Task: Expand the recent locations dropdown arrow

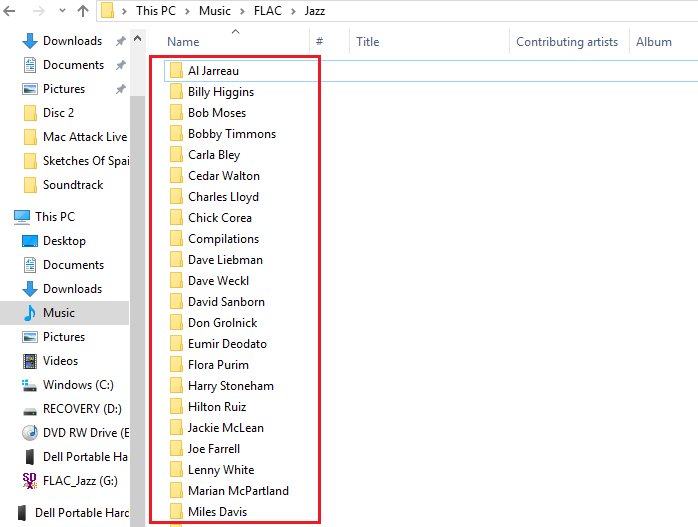Action: click(61, 12)
